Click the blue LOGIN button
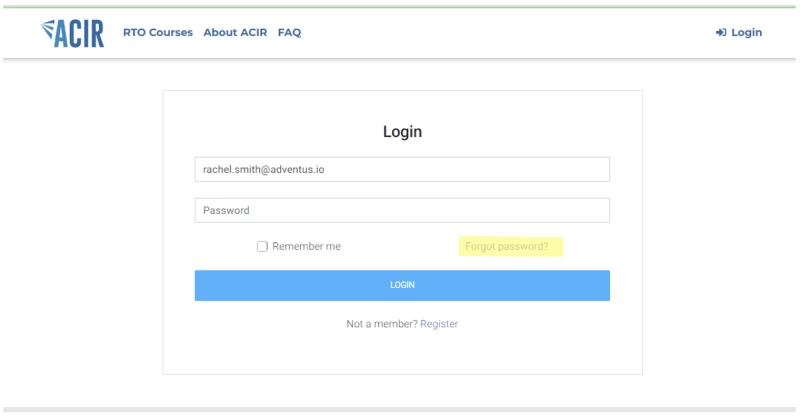 (402, 285)
